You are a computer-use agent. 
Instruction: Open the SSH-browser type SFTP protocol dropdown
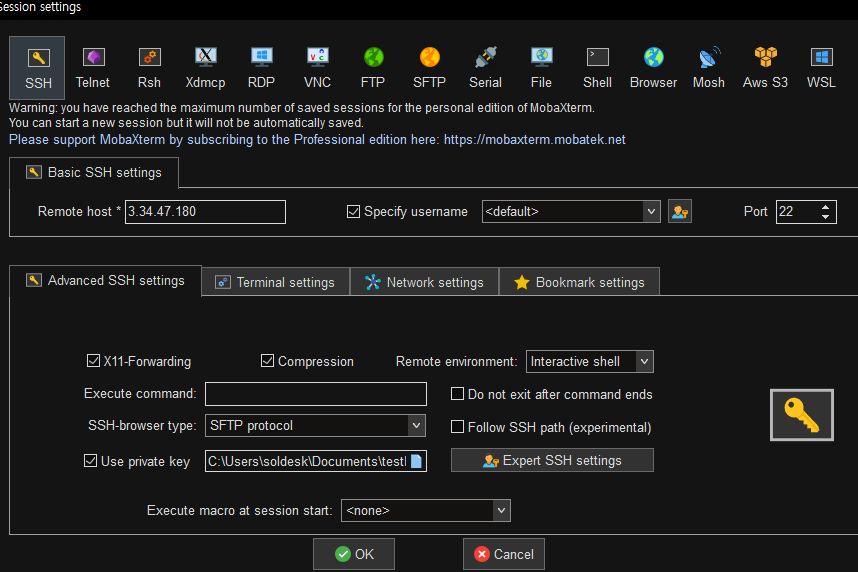coord(416,425)
